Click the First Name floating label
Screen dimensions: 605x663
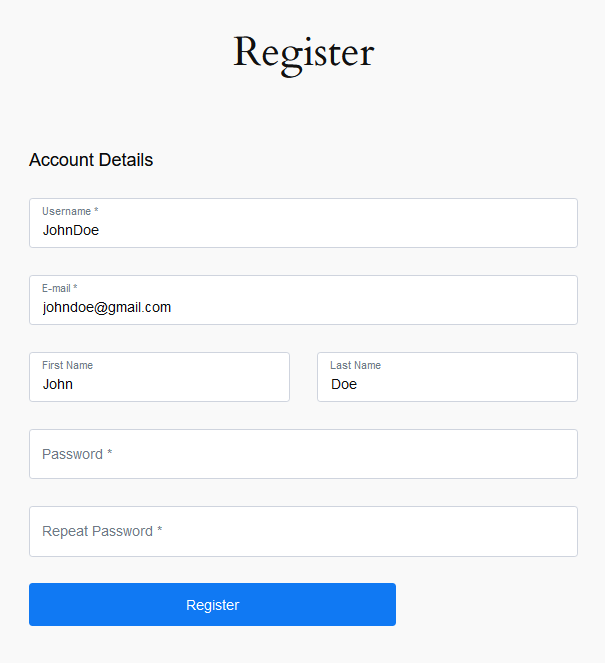click(x=68, y=365)
